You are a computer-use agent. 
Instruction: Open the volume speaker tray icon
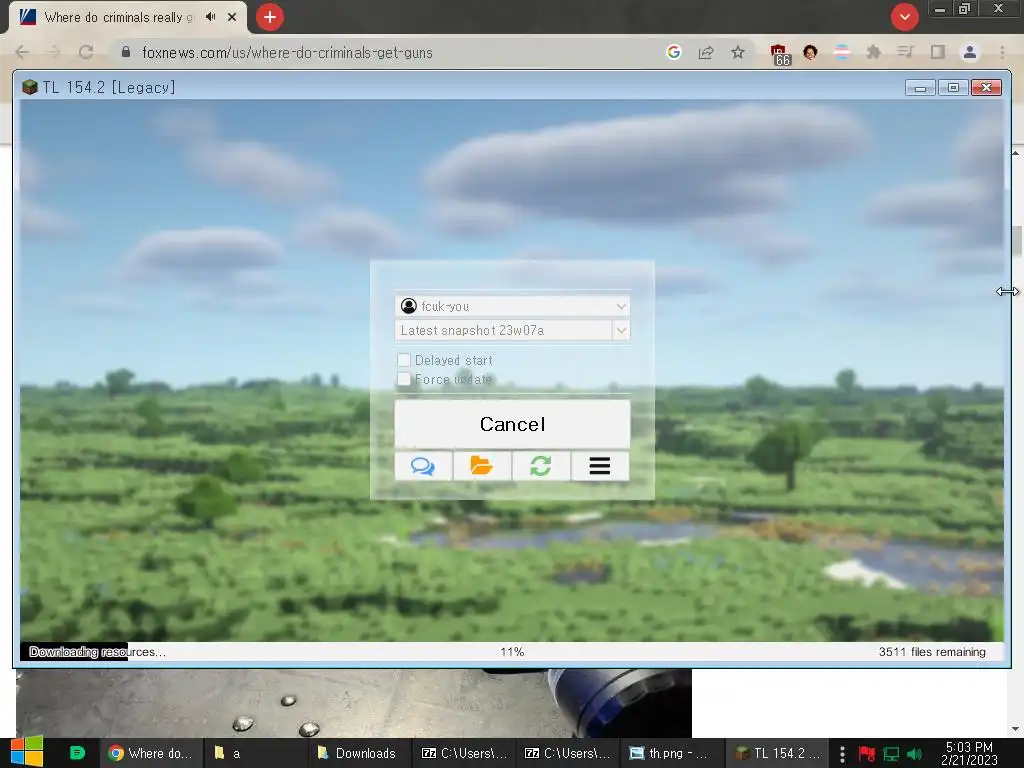click(x=914, y=754)
